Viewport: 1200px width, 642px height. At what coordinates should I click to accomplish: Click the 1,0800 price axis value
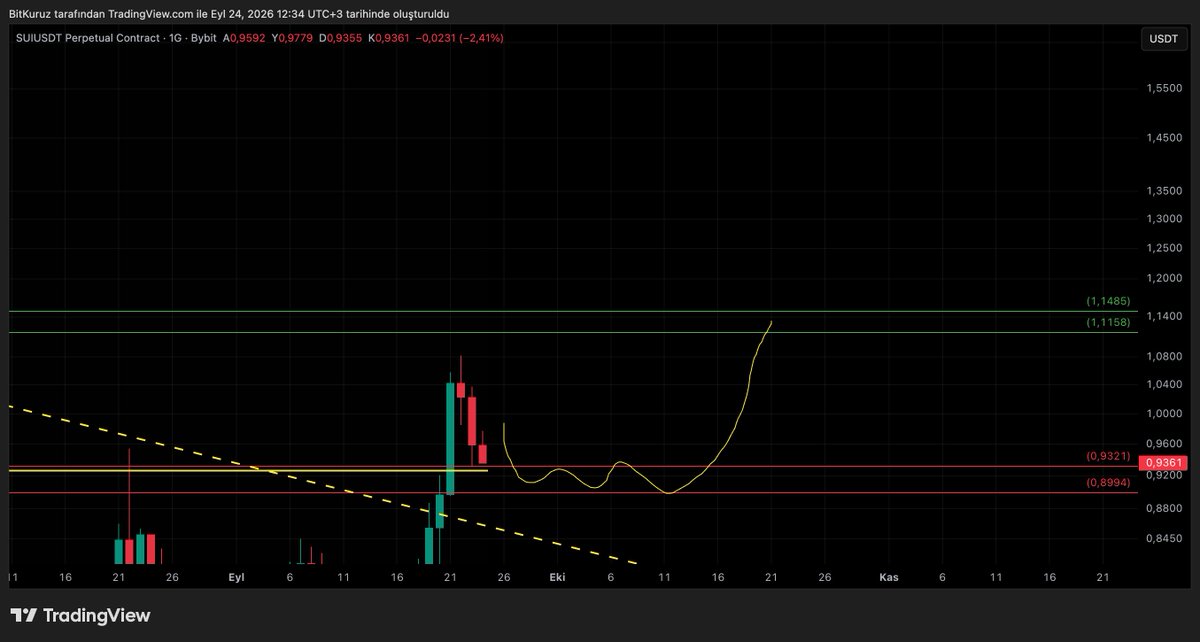[x=1164, y=356]
